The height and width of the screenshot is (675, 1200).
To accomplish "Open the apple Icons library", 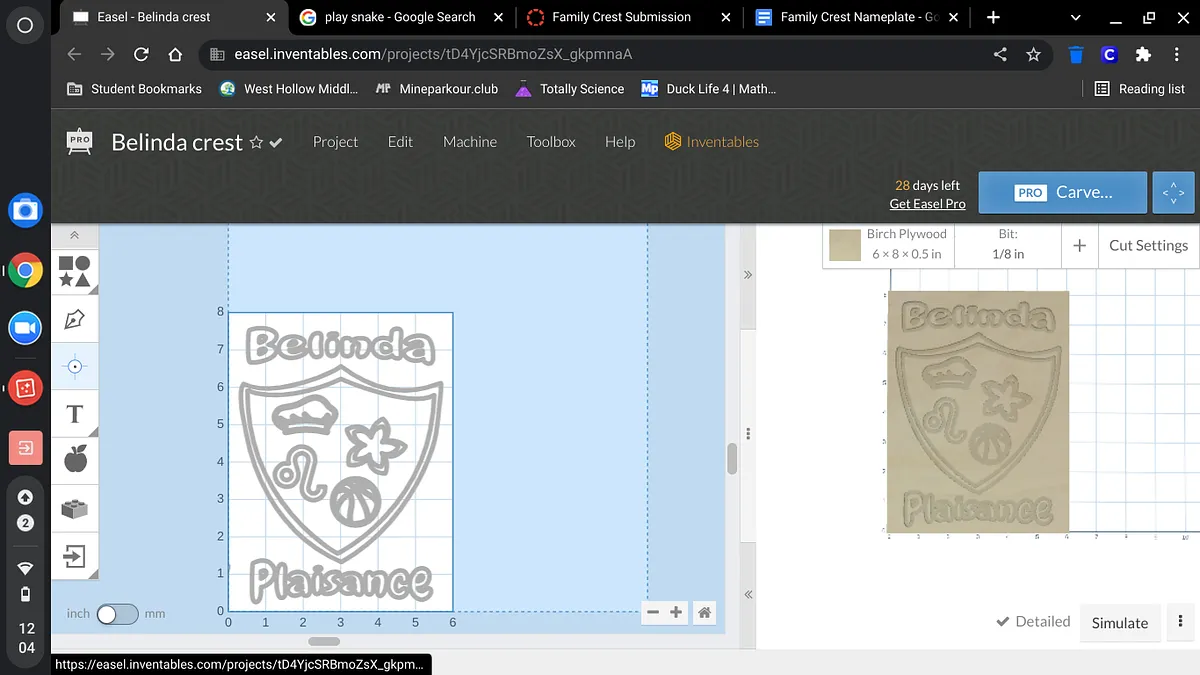I will pyautogui.click(x=75, y=460).
